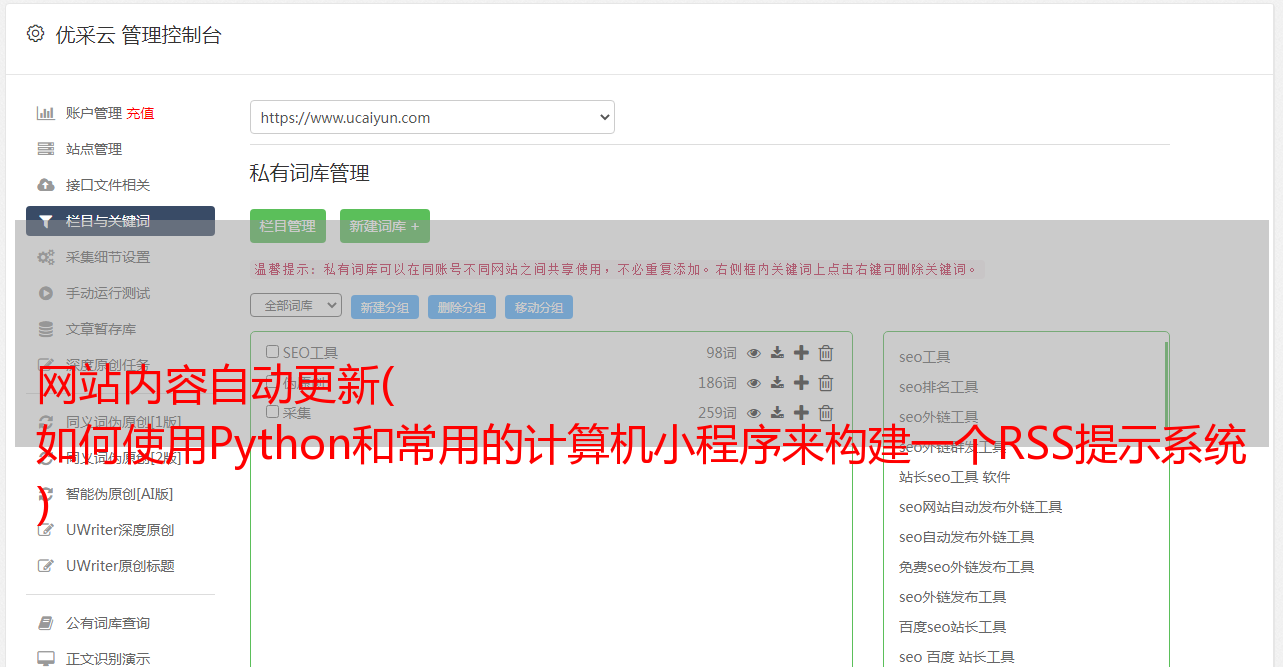Select the keyword seo网站自动发布外链工具

[981, 507]
